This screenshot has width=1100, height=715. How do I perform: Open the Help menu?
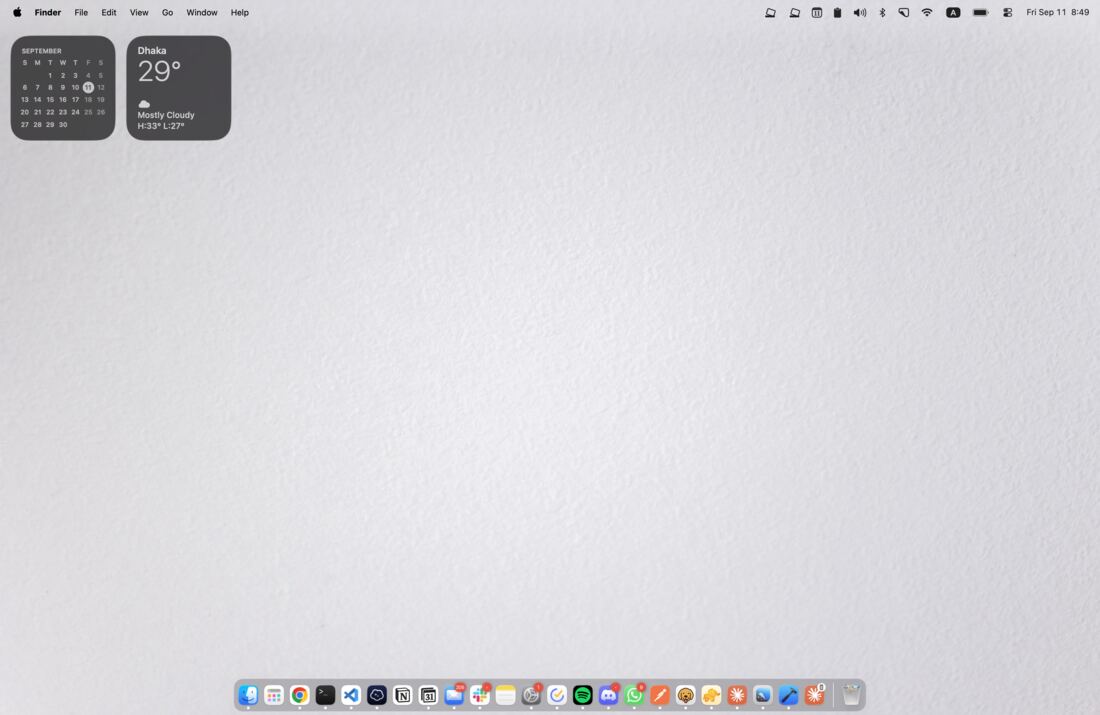click(240, 13)
